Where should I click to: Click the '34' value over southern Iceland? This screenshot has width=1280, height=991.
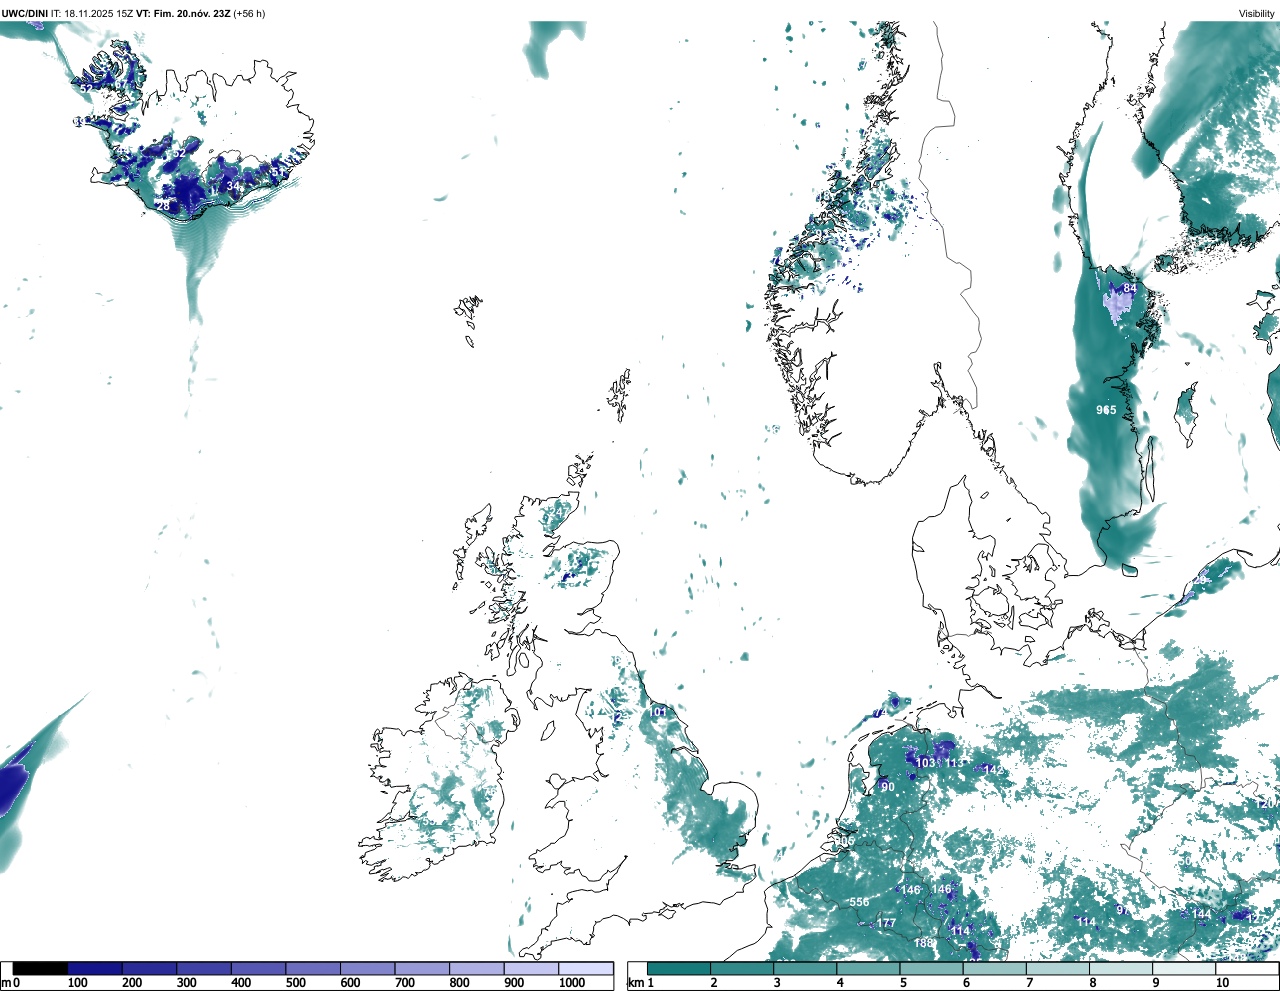click(233, 186)
